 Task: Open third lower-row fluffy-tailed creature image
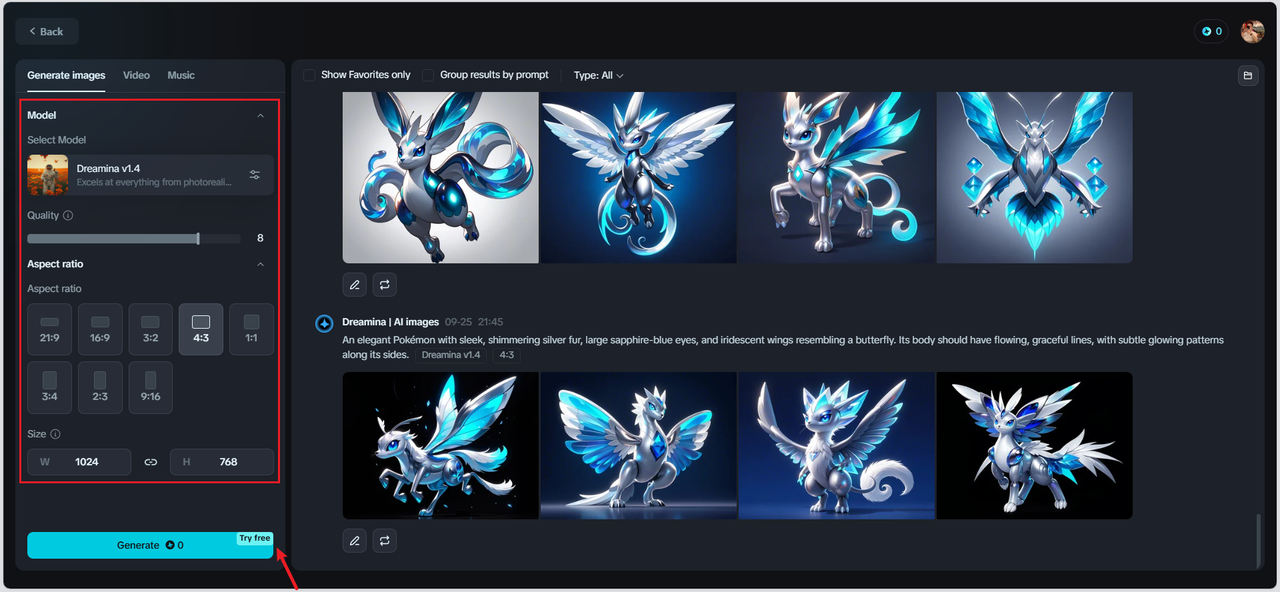837,445
